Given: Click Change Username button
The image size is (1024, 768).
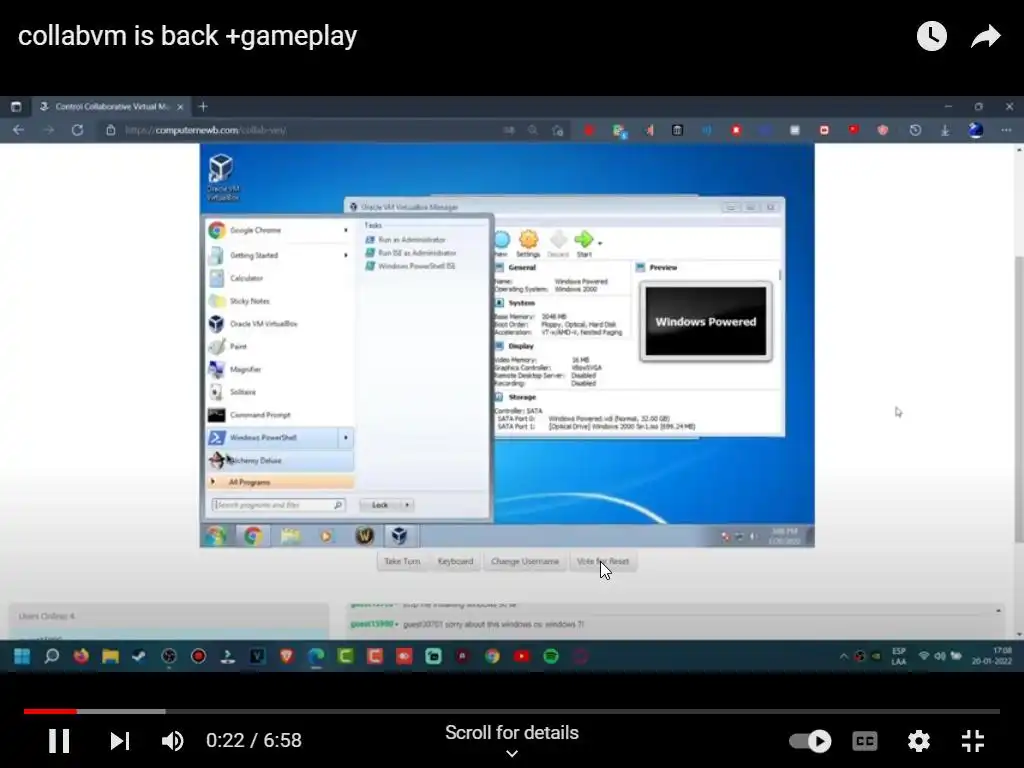Looking at the screenshot, I should 524,561.
